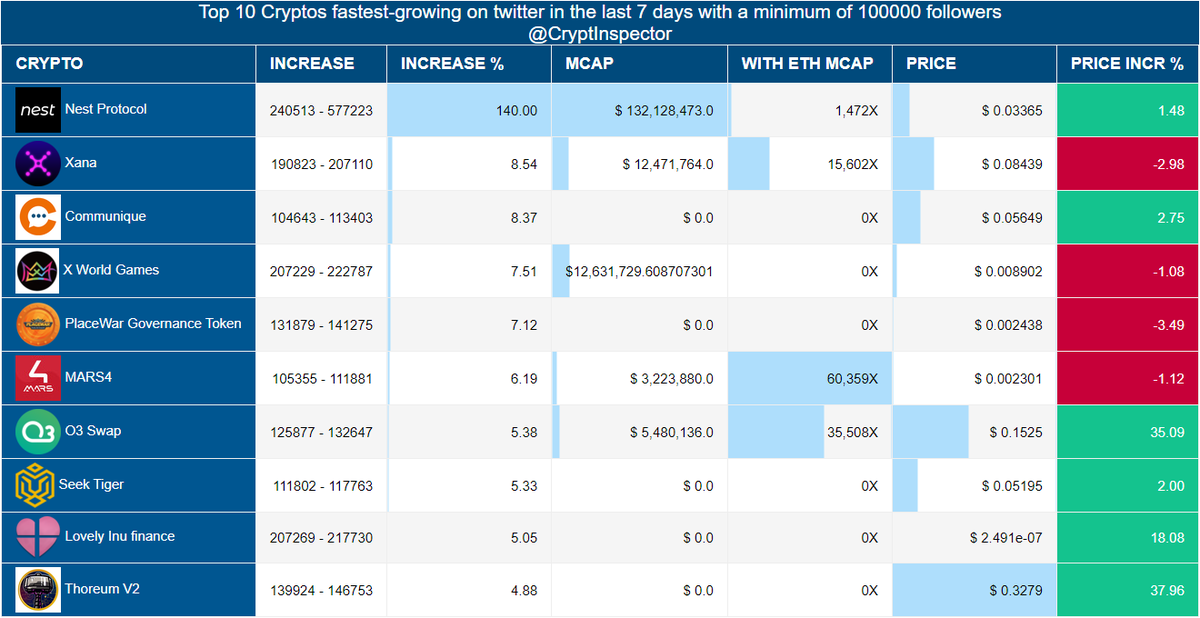Click the Nest Protocol logo icon

coord(38,110)
